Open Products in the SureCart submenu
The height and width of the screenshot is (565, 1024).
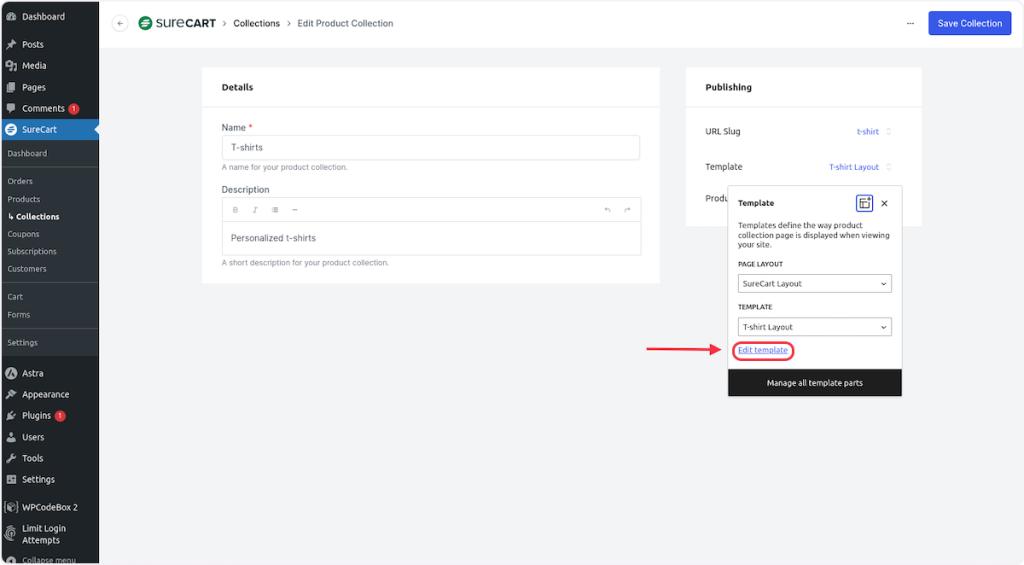coord(24,199)
